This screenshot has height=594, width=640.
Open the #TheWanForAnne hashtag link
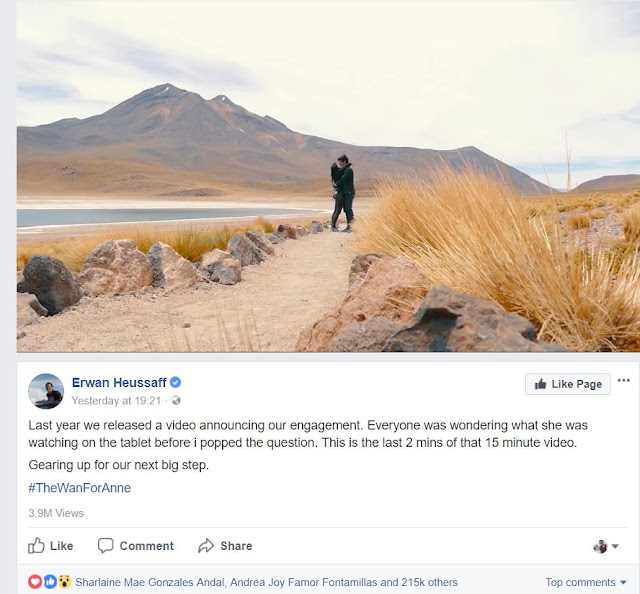(x=80, y=488)
